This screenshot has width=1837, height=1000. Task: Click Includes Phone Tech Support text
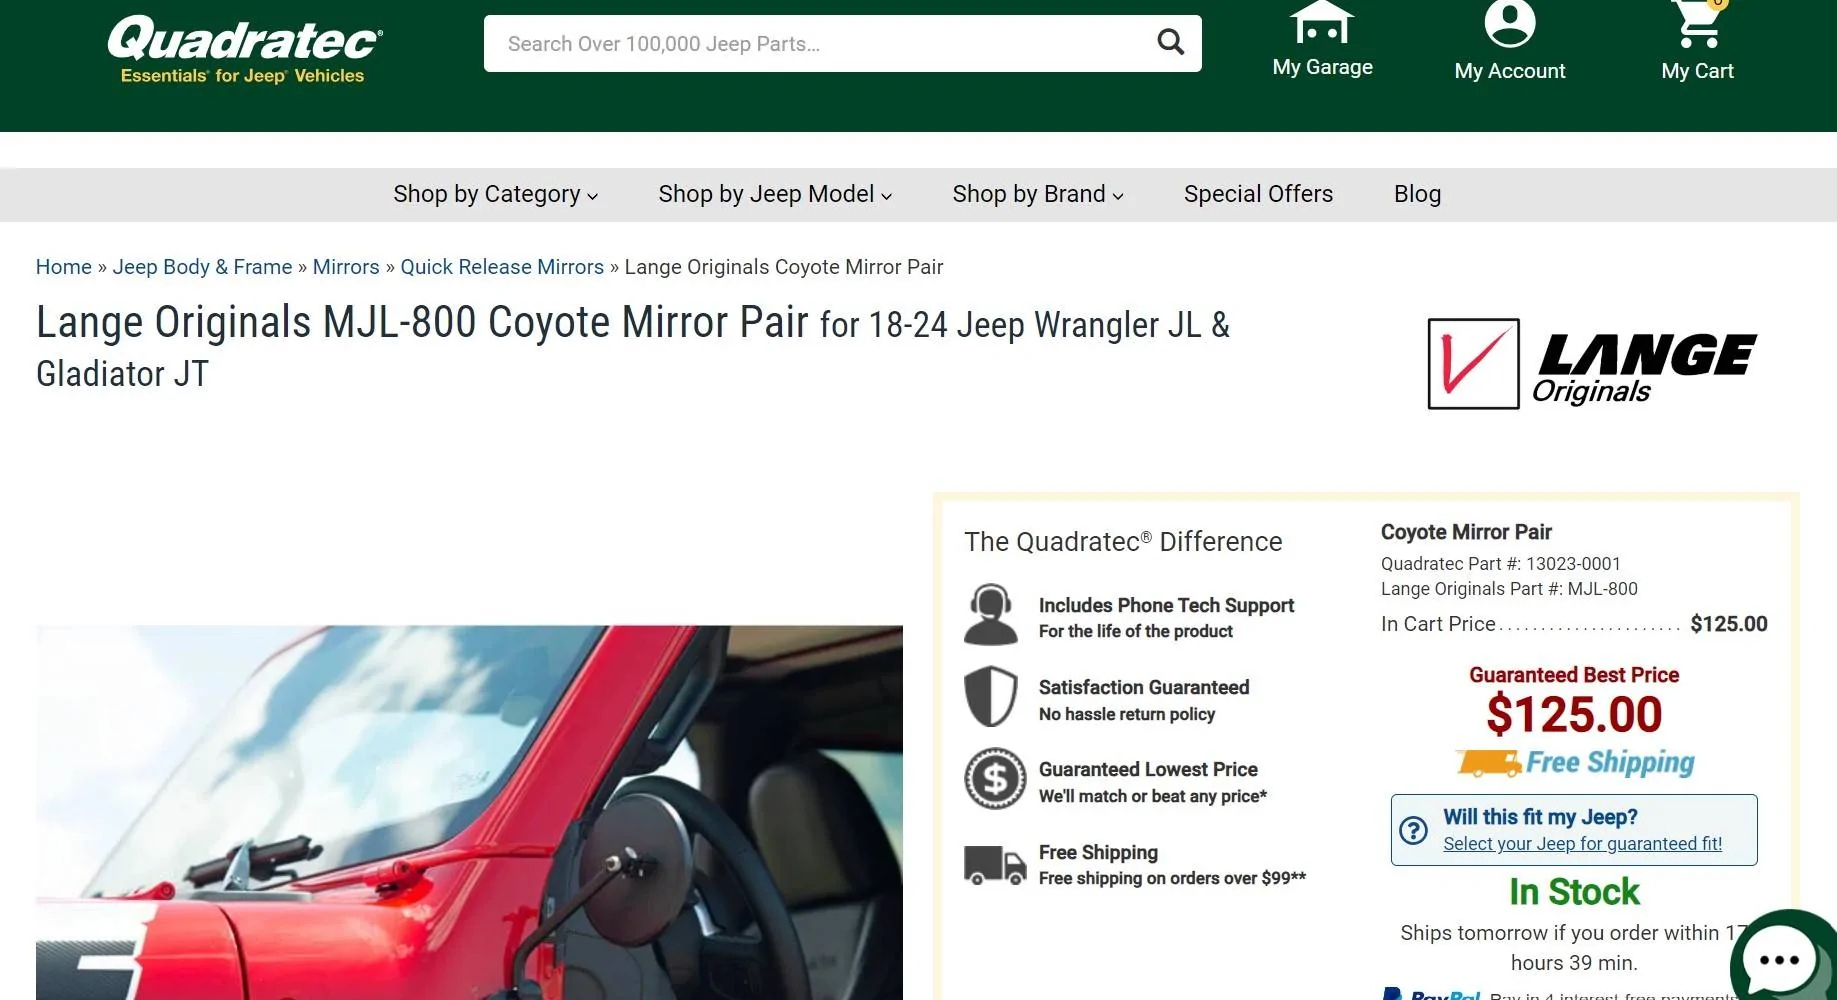(x=1166, y=605)
